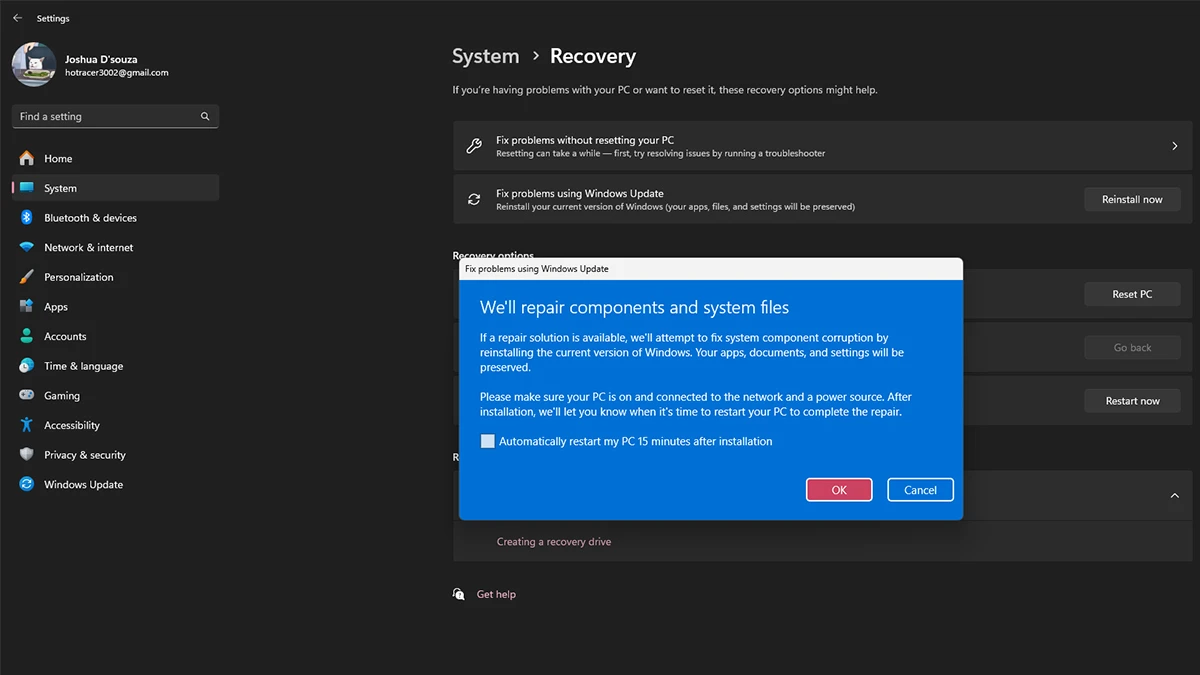Click the Go back button
Image resolution: width=1200 pixels, height=675 pixels.
(x=1132, y=347)
